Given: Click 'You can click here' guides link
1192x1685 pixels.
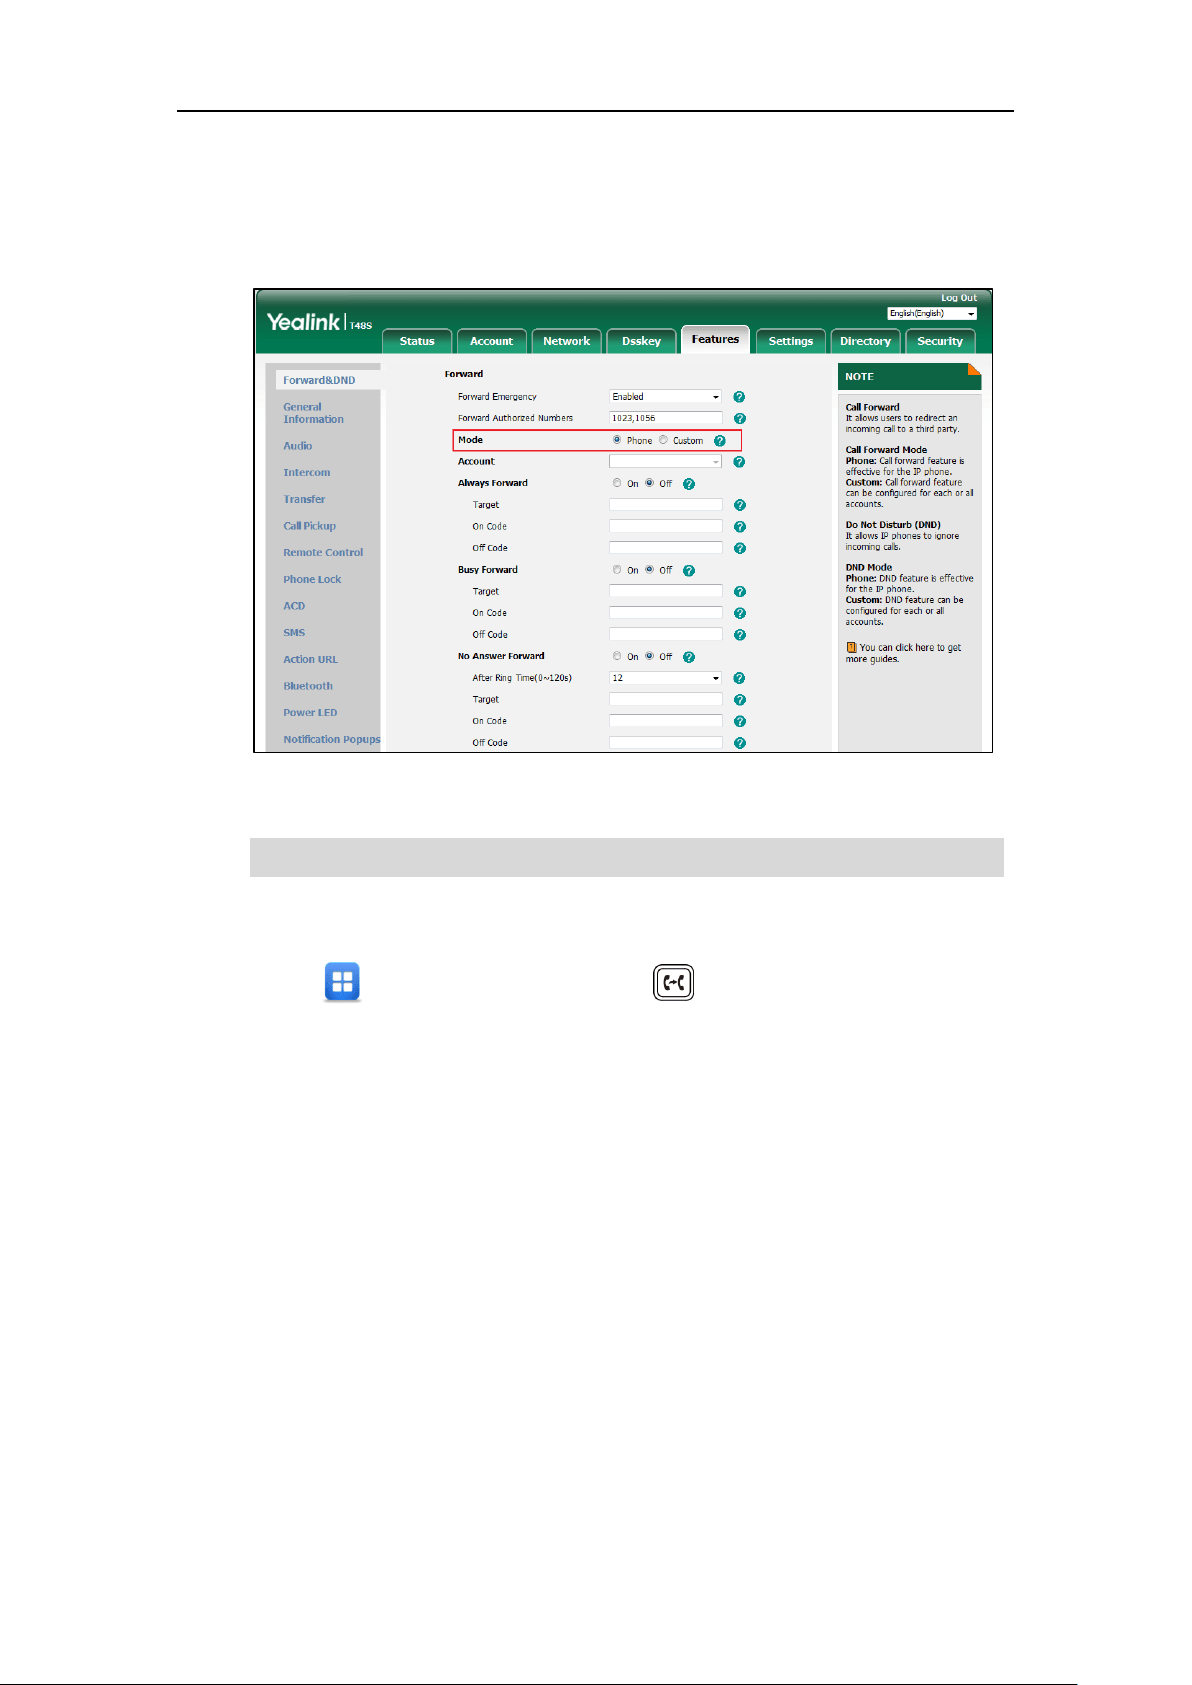Looking at the screenshot, I should coord(903,653).
